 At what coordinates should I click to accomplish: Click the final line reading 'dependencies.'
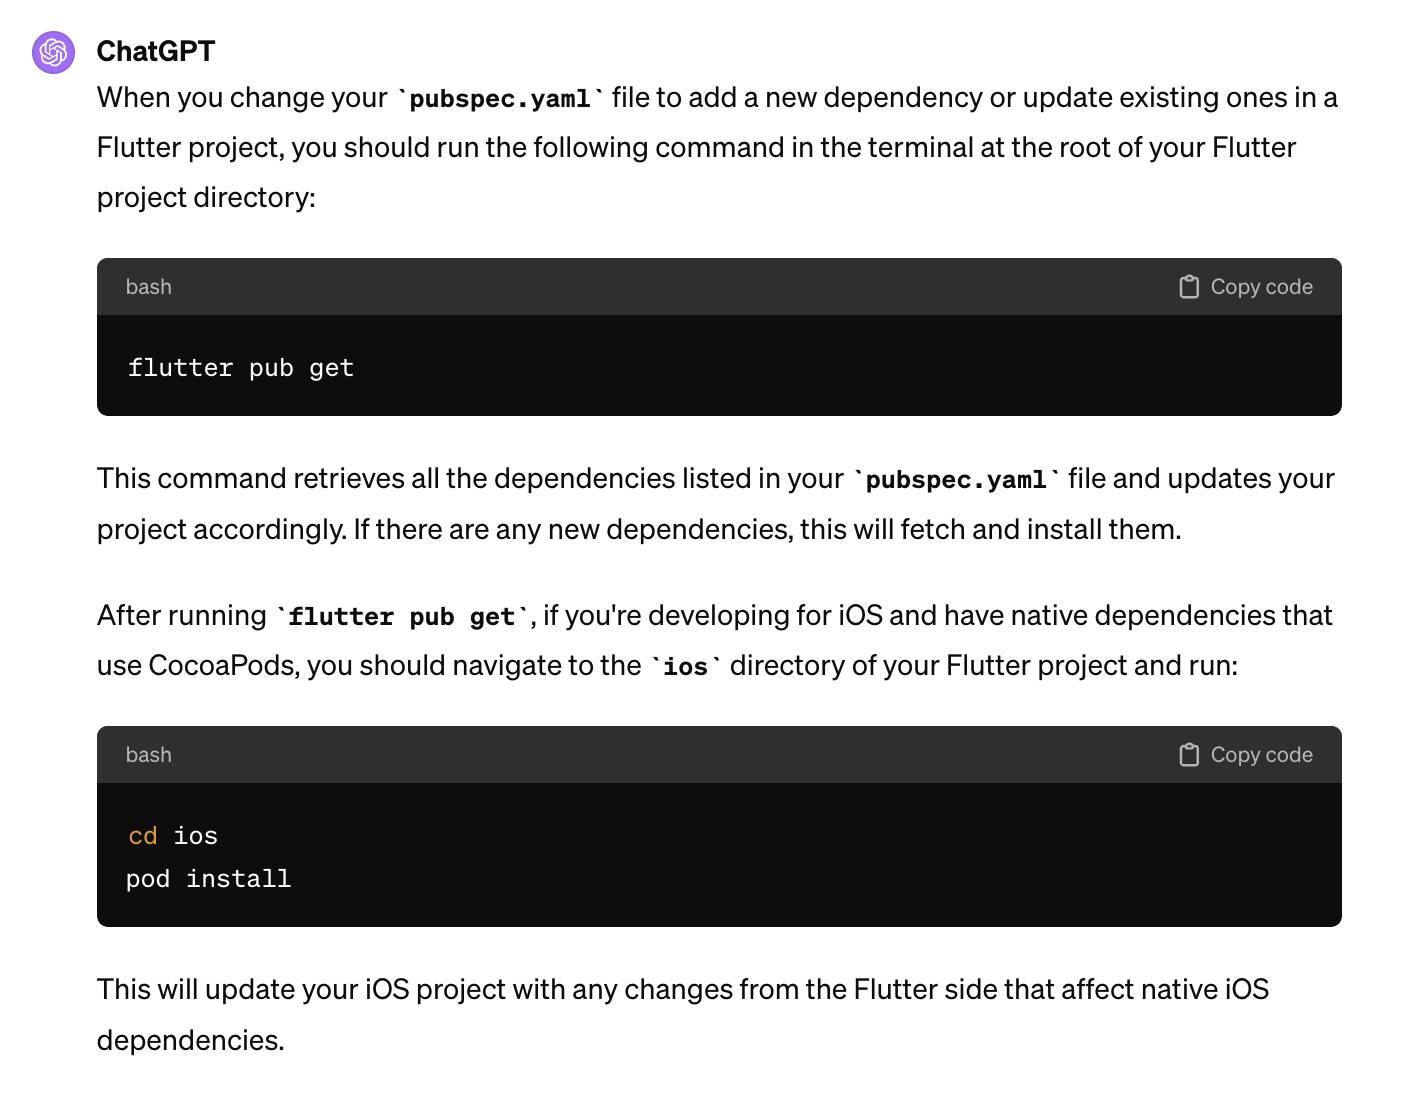click(x=190, y=1040)
